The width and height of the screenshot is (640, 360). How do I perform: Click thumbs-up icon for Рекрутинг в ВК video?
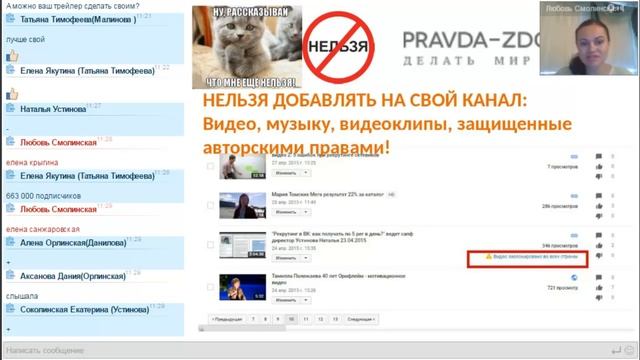click(x=599, y=245)
